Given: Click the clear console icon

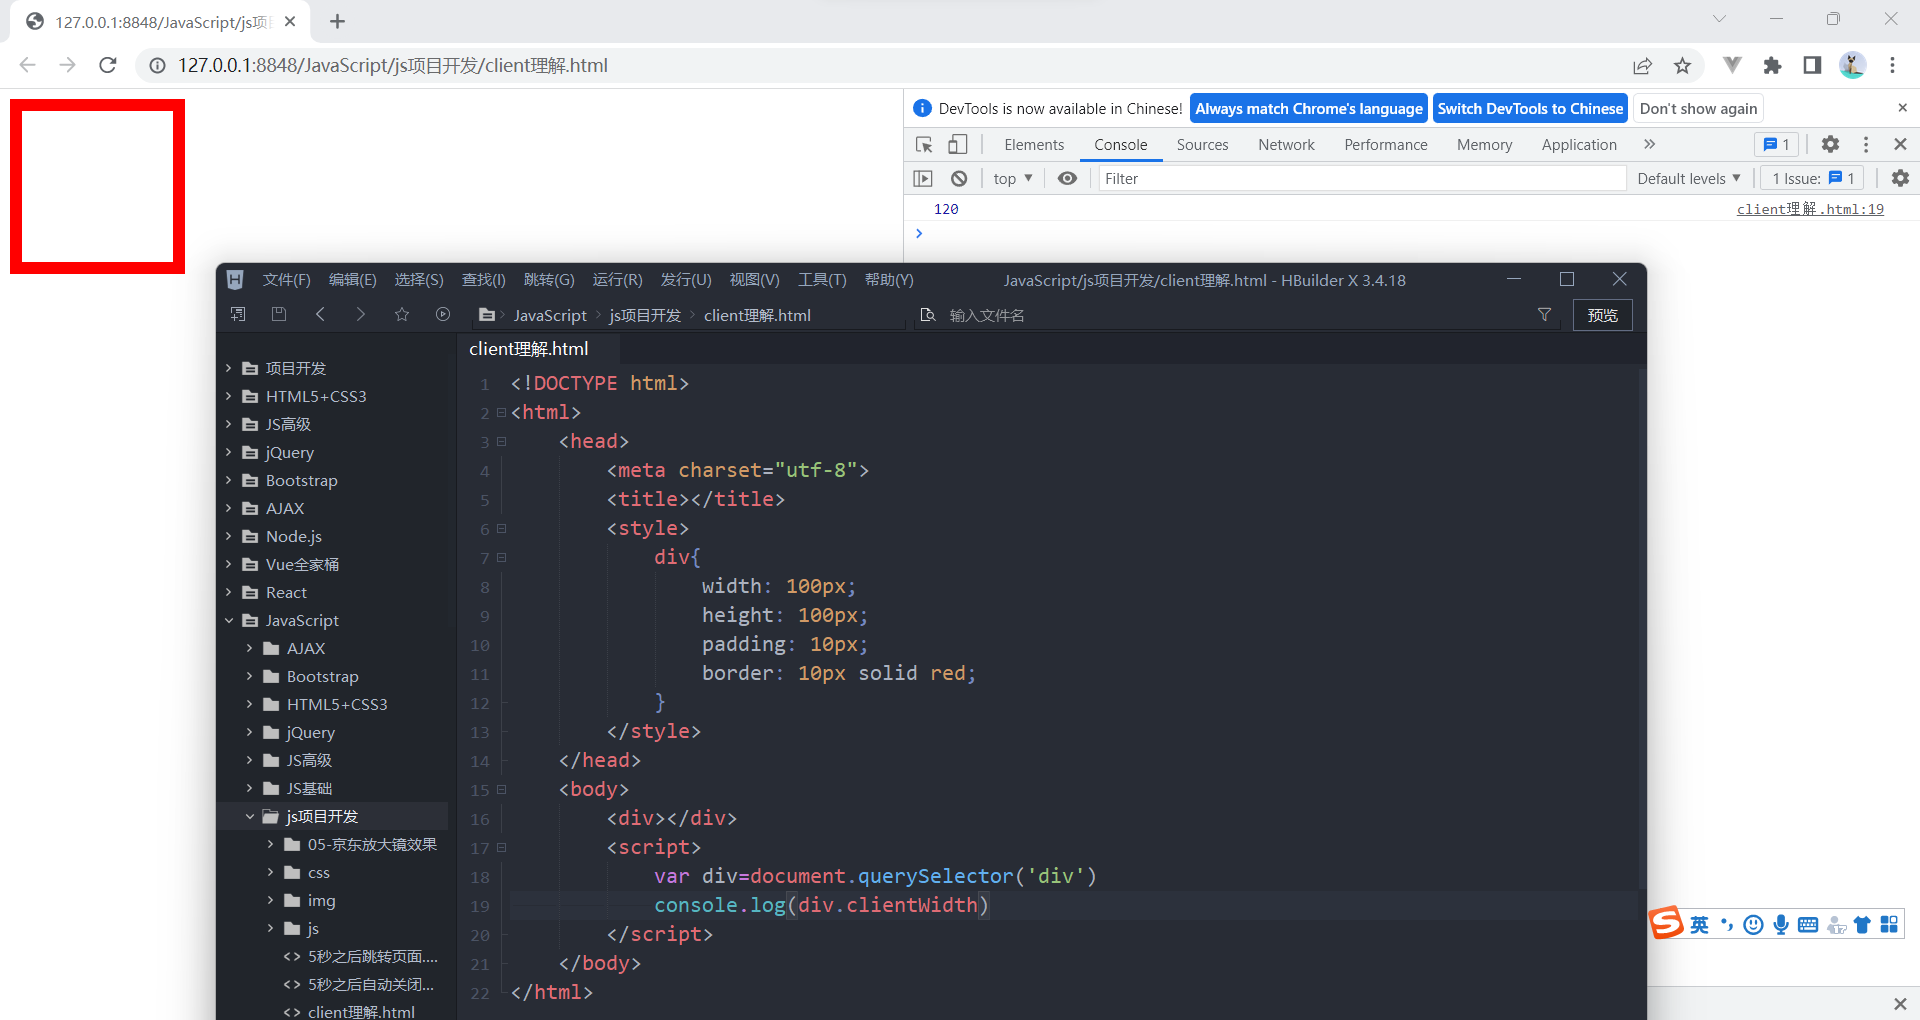Looking at the screenshot, I should pos(959,178).
